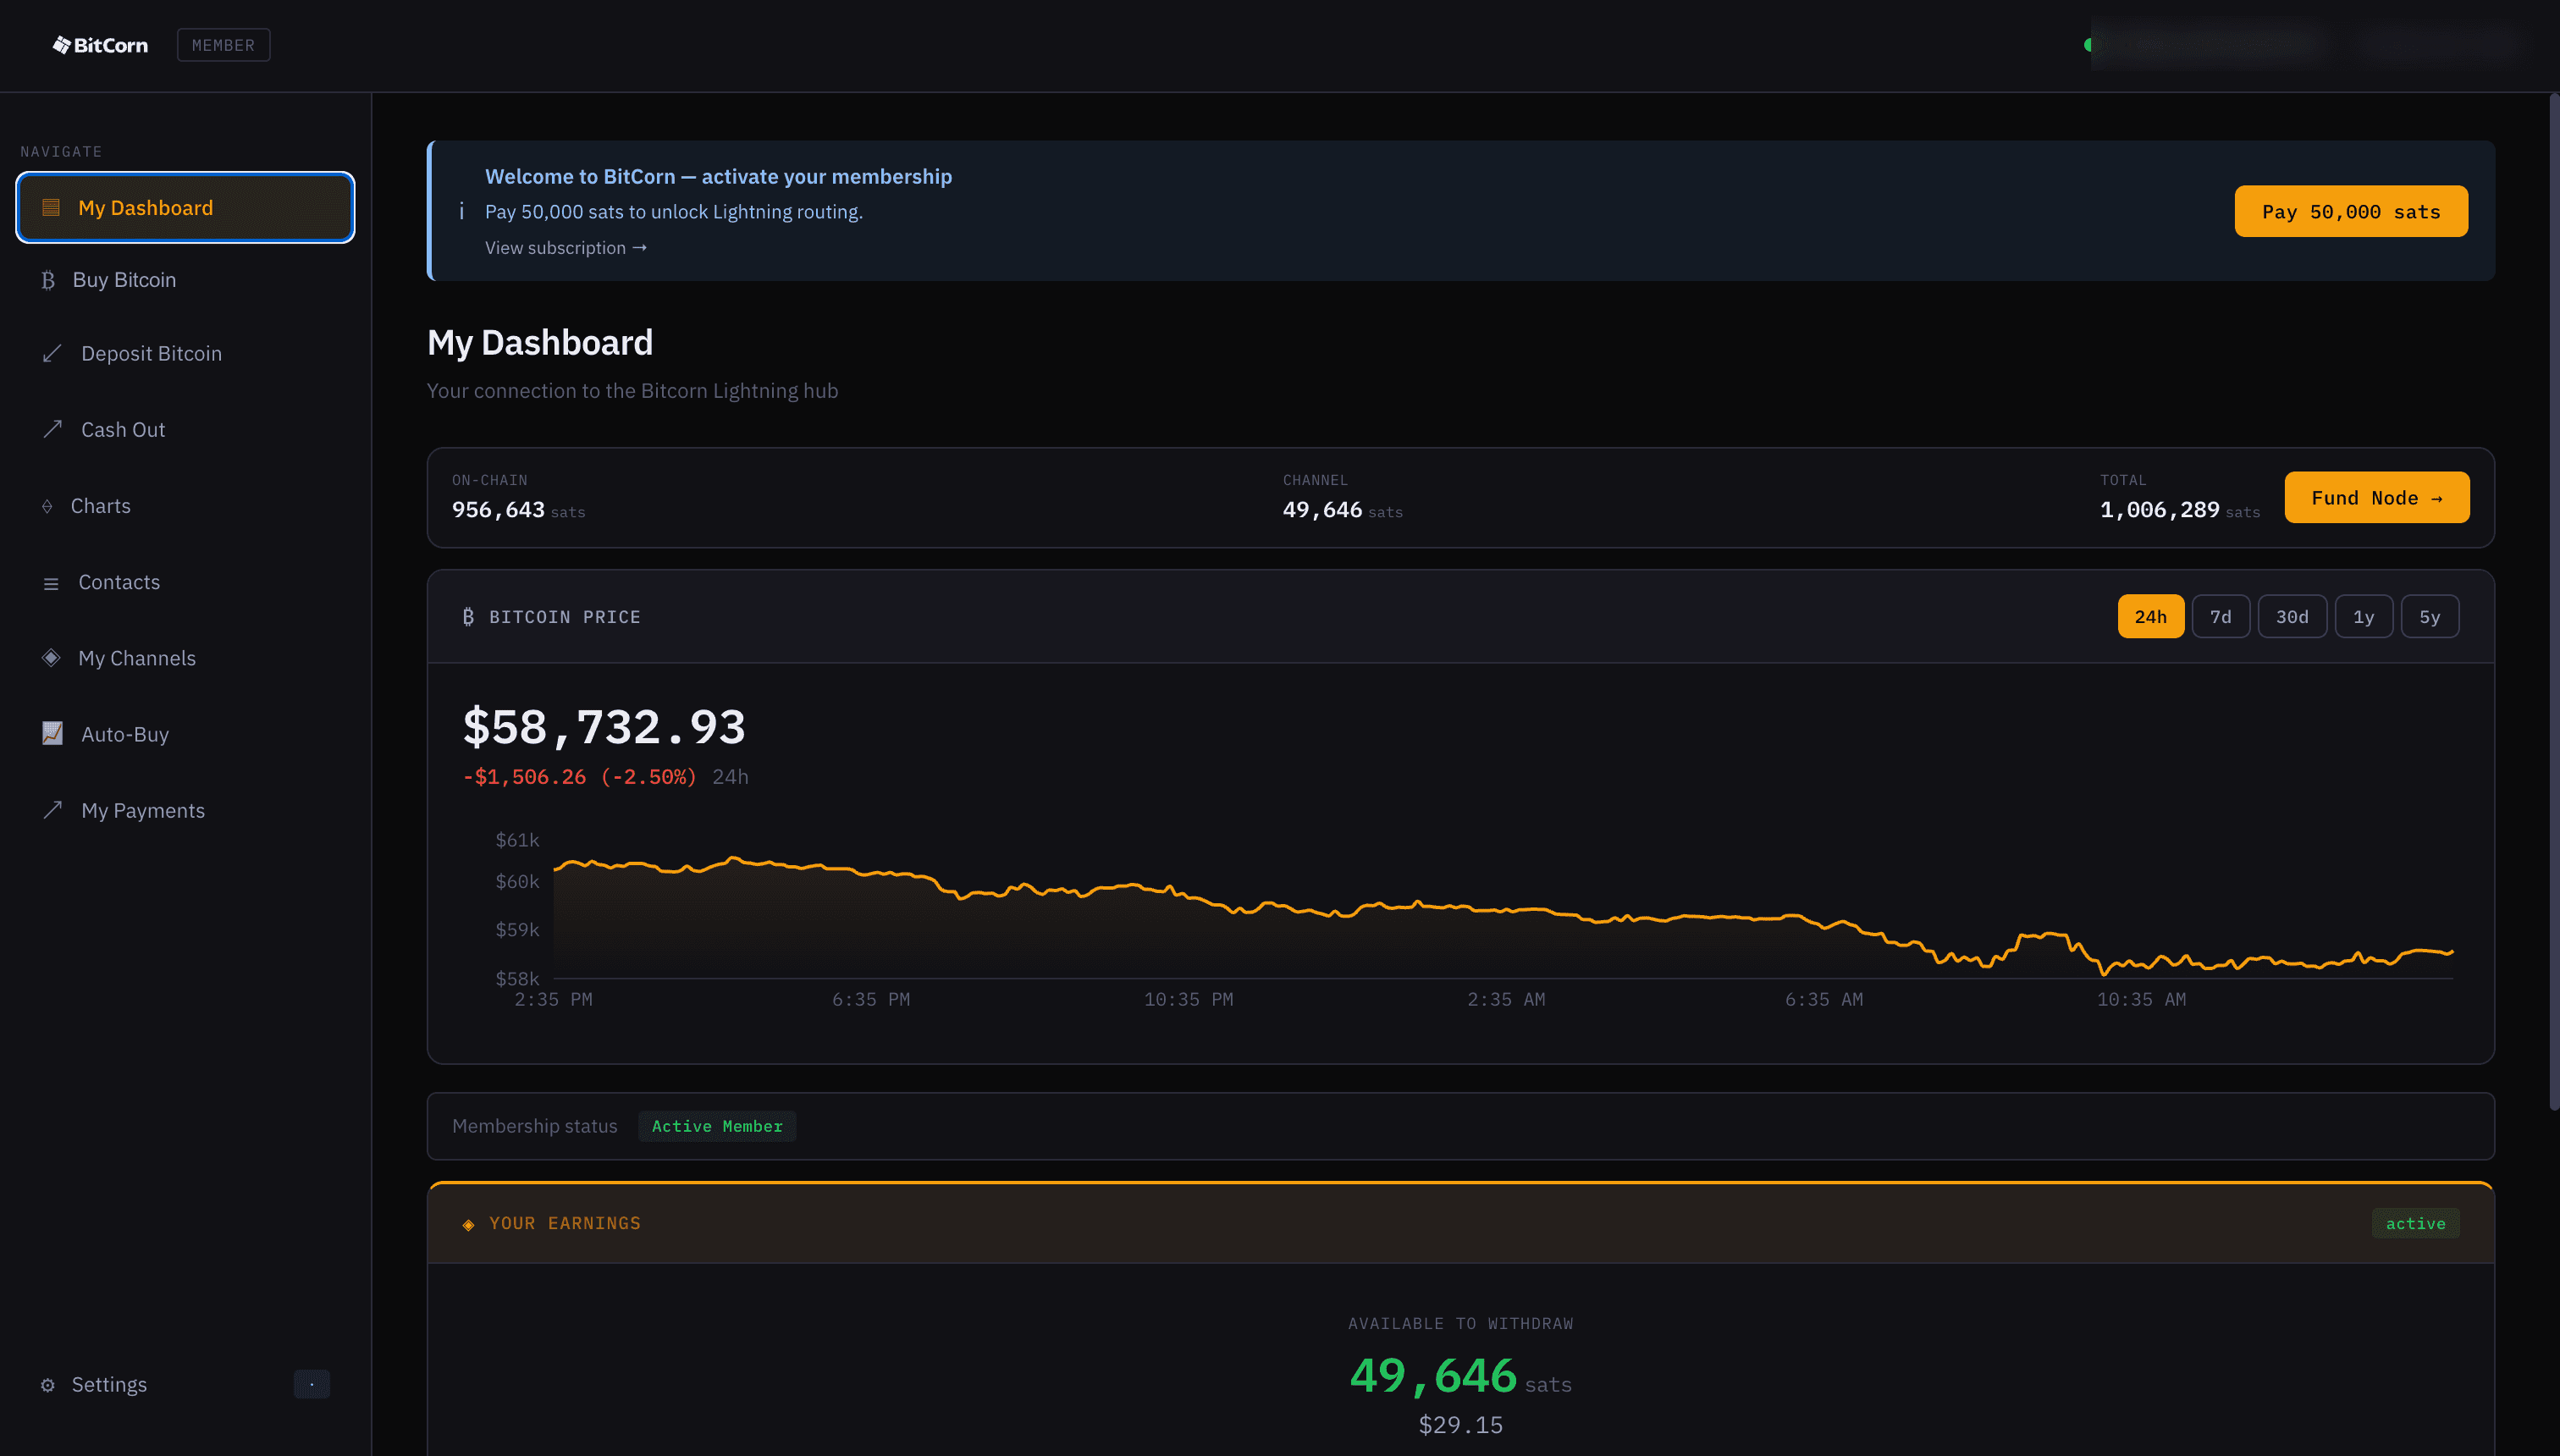Click the Active Member status badge
Screen dimensions: 2560x1456
717,1127
